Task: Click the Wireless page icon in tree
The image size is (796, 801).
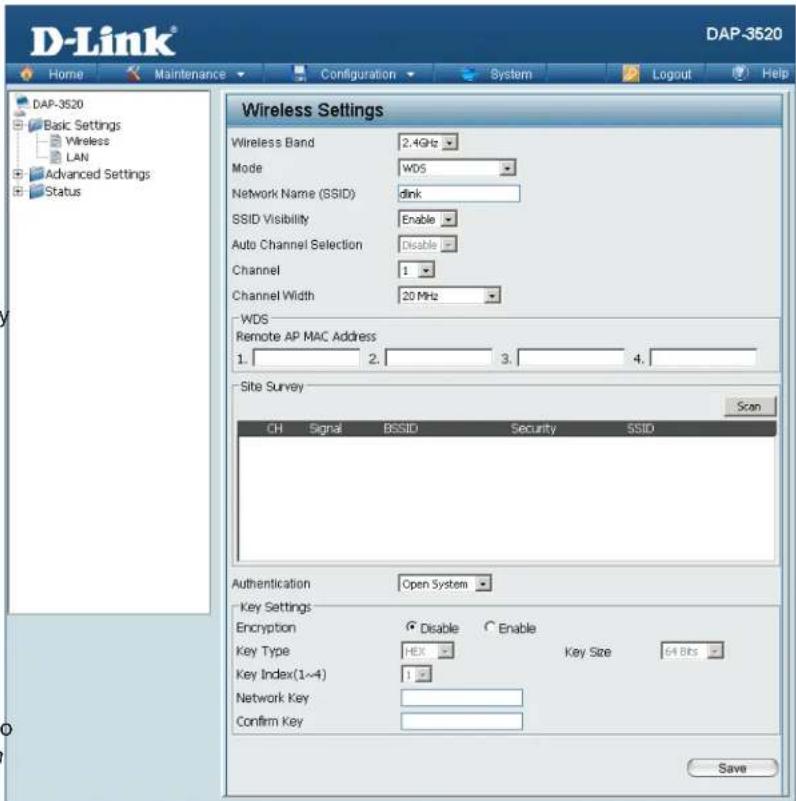Action: 56,141
